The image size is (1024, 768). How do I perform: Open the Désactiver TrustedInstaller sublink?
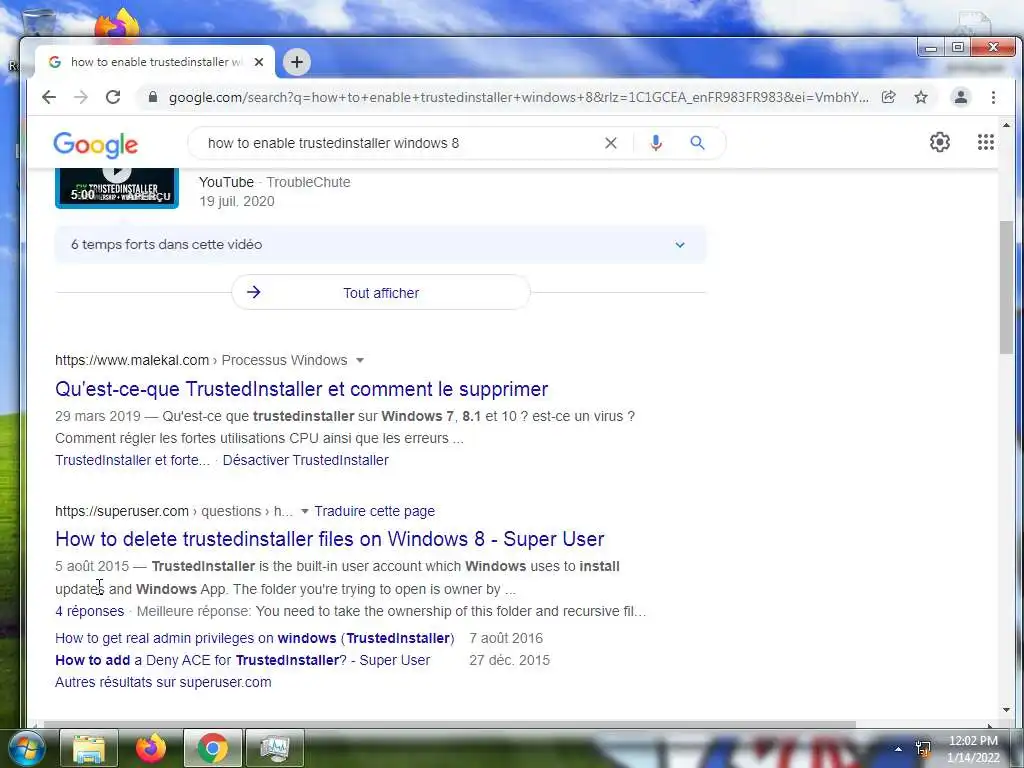(x=306, y=460)
